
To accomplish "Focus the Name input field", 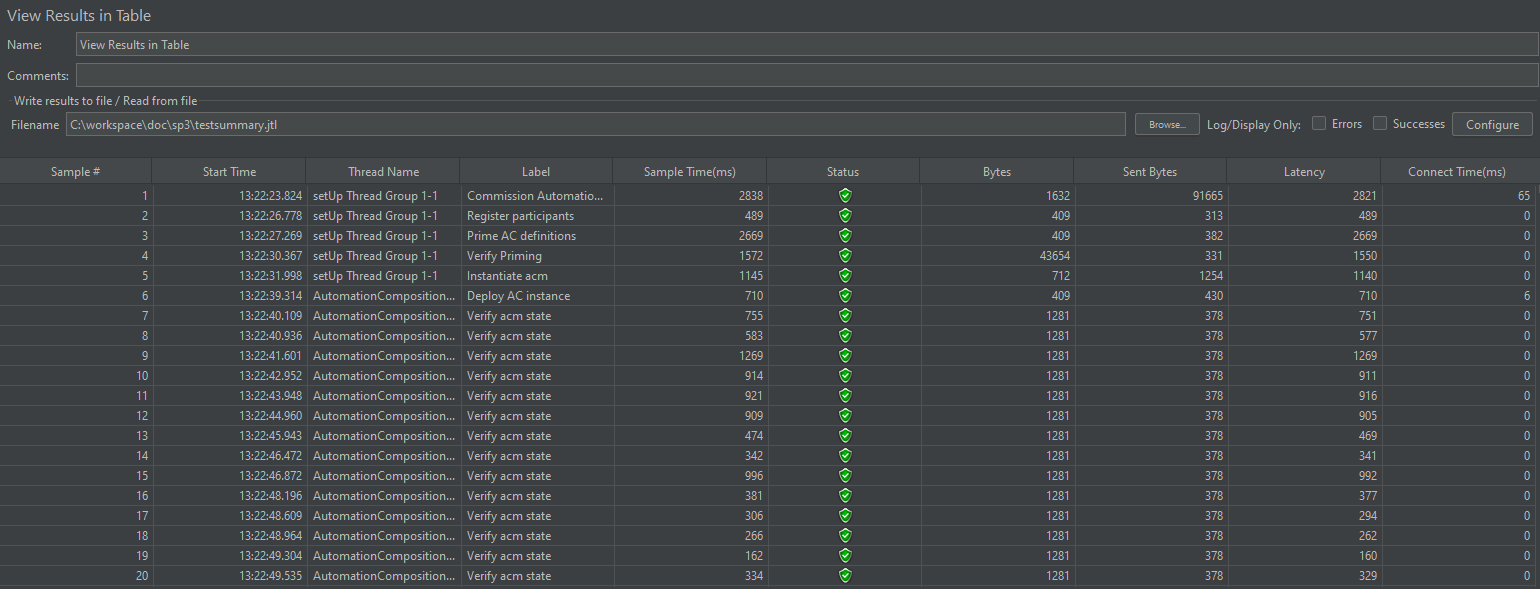I will pyautogui.click(x=807, y=44).
